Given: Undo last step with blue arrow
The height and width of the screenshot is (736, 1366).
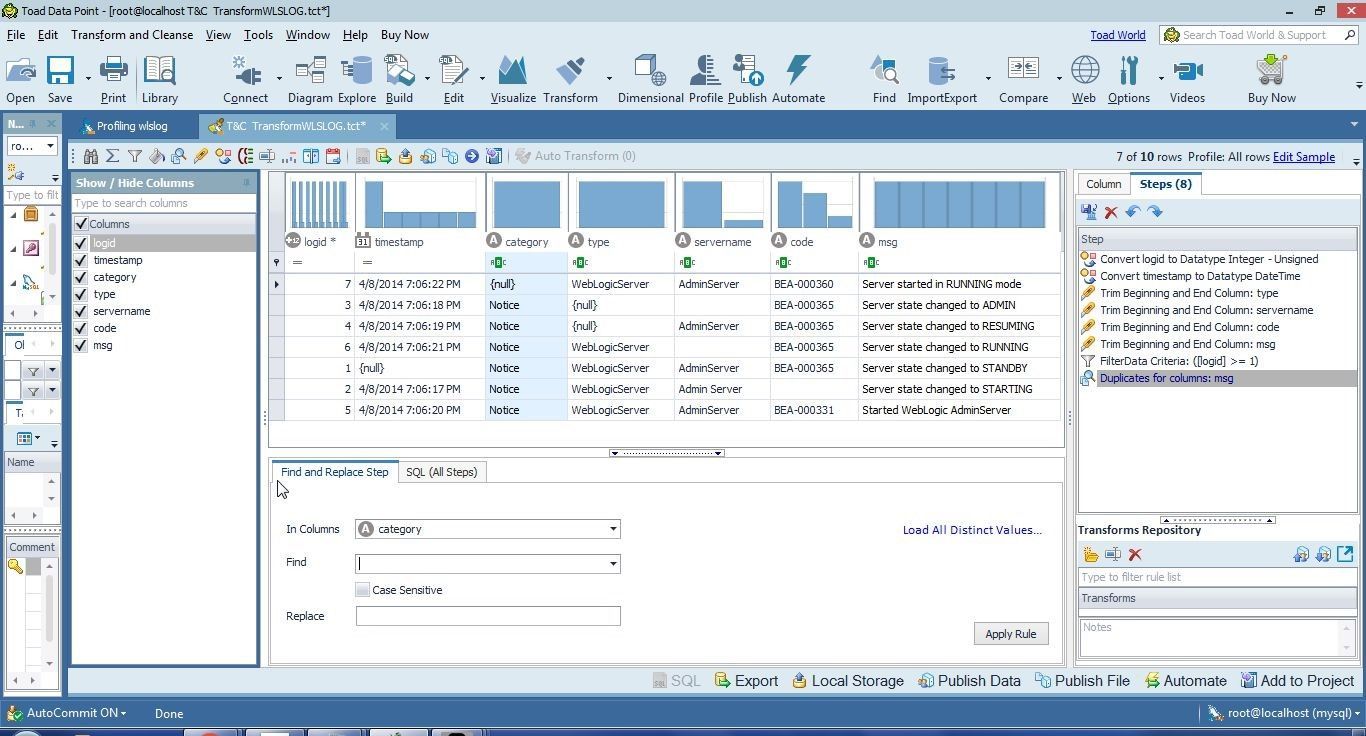Looking at the screenshot, I should point(1133,212).
